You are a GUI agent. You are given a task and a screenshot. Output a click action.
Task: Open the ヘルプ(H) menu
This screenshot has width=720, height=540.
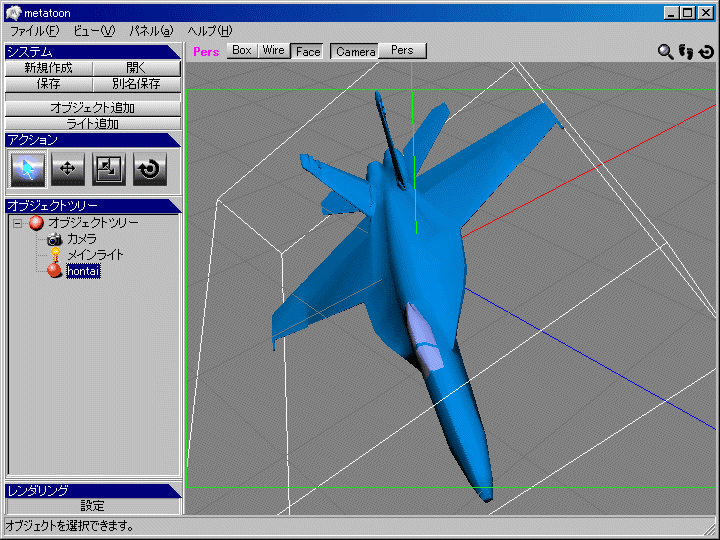210,31
